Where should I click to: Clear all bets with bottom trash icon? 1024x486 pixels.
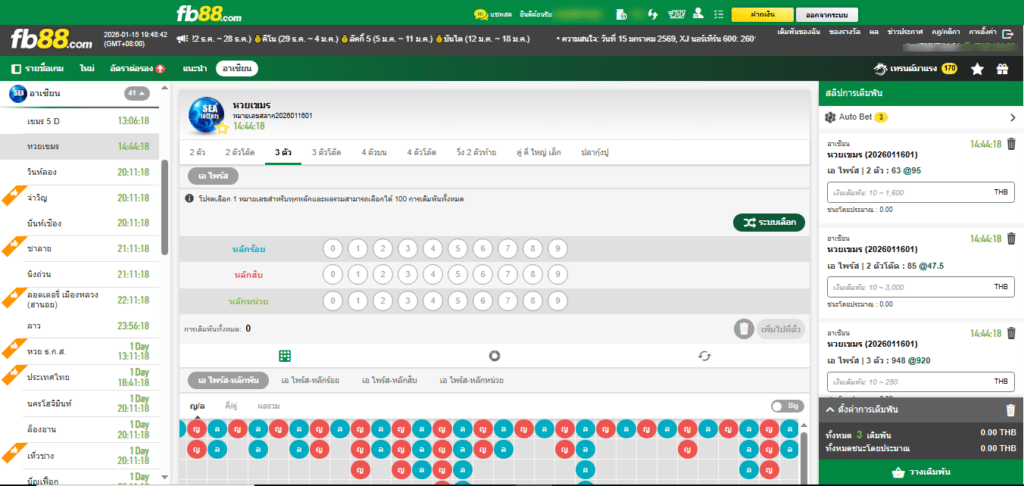(1010, 410)
